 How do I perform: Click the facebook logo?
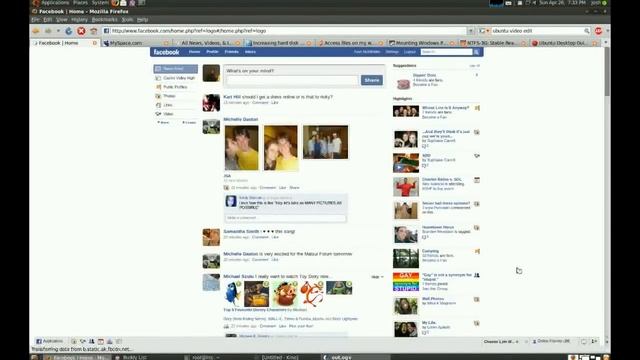point(166,52)
